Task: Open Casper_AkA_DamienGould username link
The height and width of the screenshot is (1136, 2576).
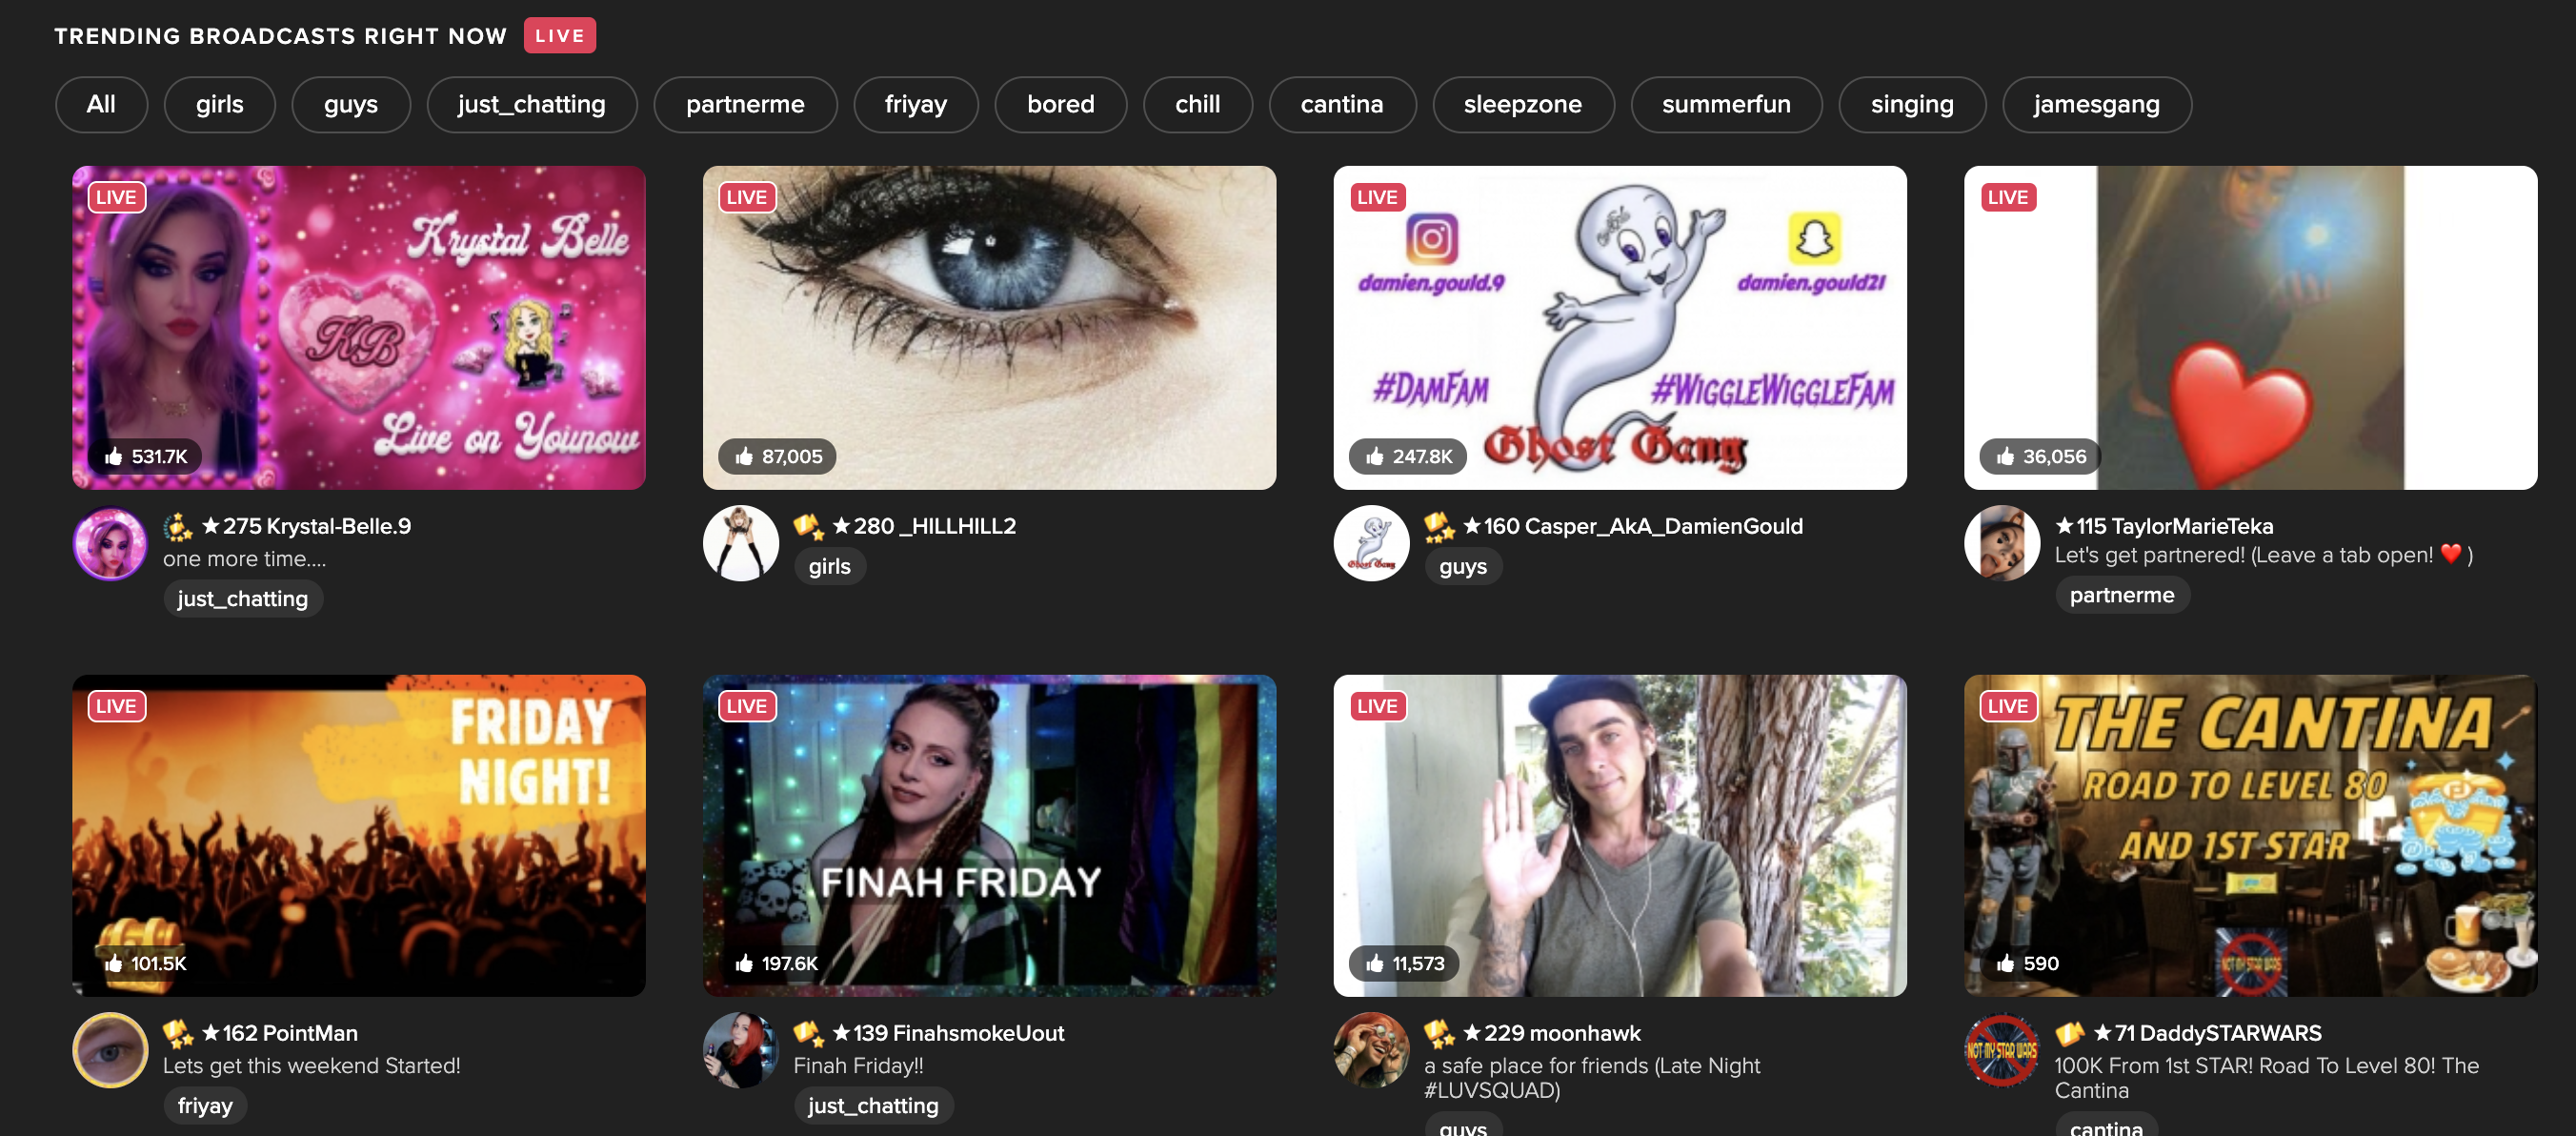Action: click(x=1642, y=526)
